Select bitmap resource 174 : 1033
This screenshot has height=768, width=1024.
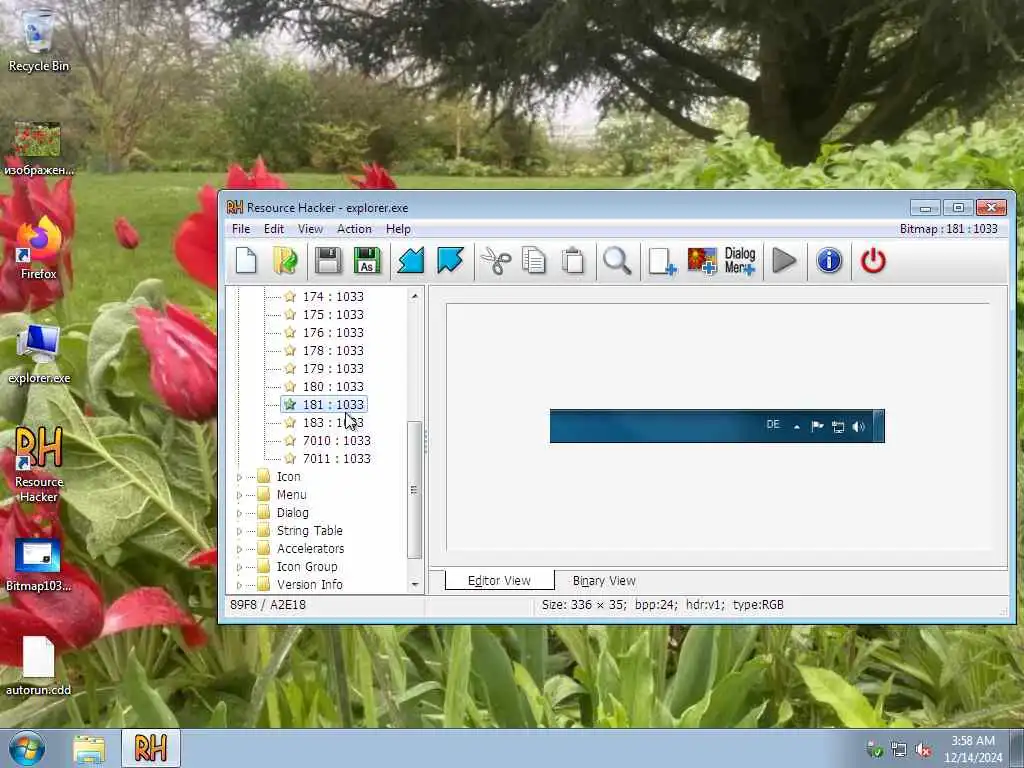tap(333, 296)
